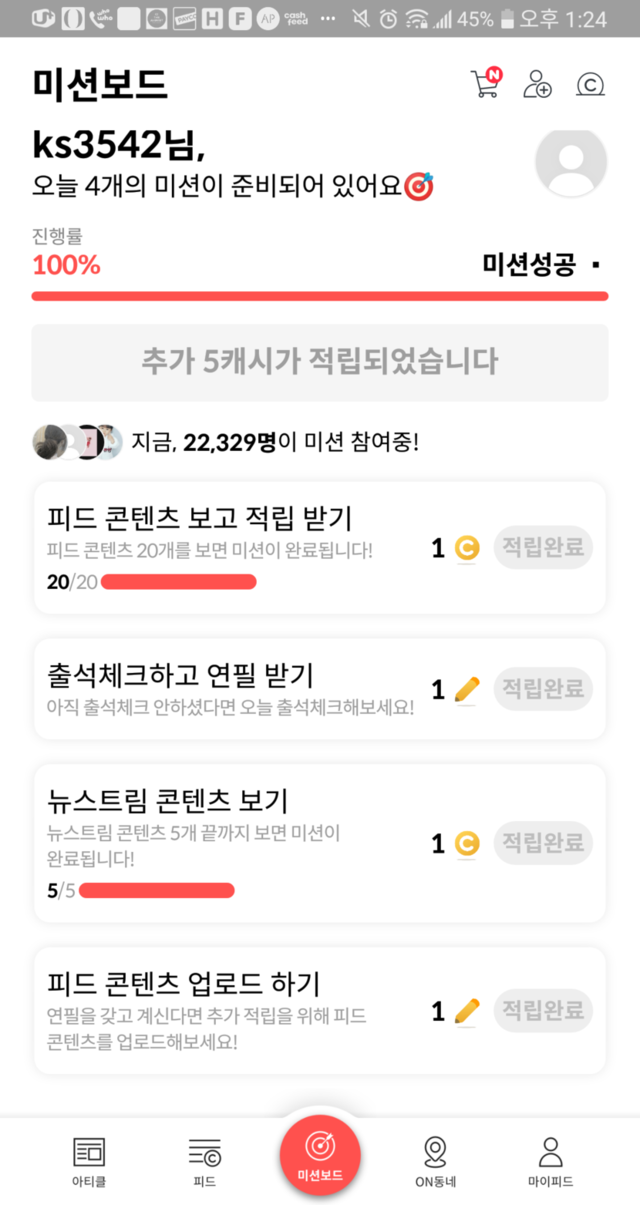Screen dimensions: 640x1205
Task: Tap 적립완료 for 피드 콘텐츠 보고 적립 받기
Action: coord(543,548)
